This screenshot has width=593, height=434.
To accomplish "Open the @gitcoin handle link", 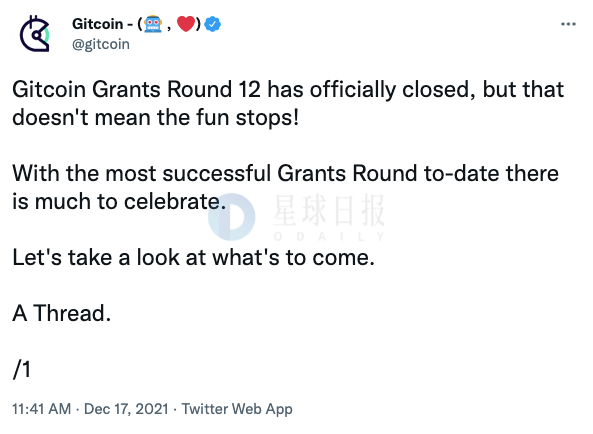I will (101, 44).
